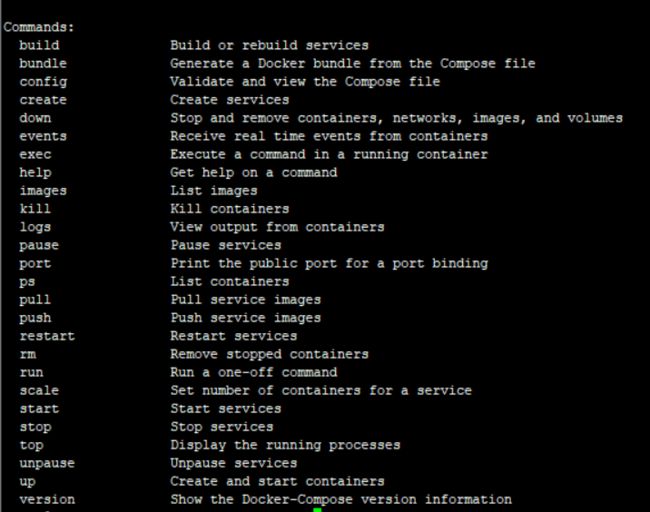
Task: Click on the 'images' command
Action: pos(43,191)
